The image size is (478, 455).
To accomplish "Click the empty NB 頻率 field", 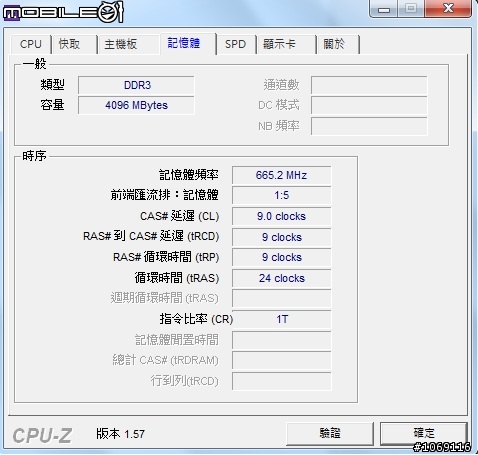I will 369,126.
